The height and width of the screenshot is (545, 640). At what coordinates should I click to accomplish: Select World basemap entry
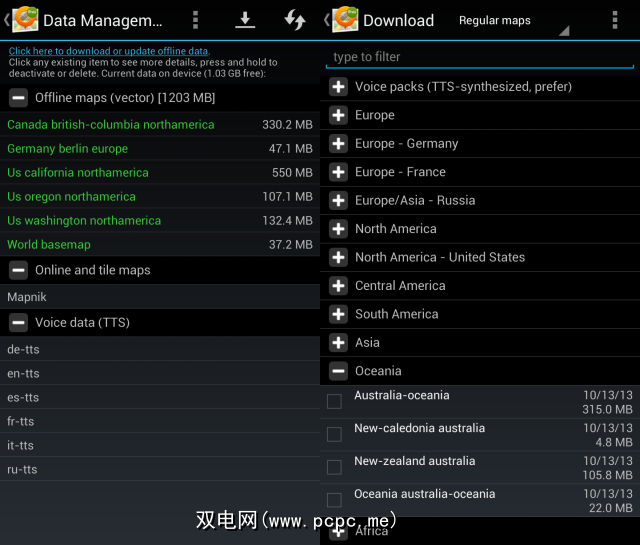160,245
